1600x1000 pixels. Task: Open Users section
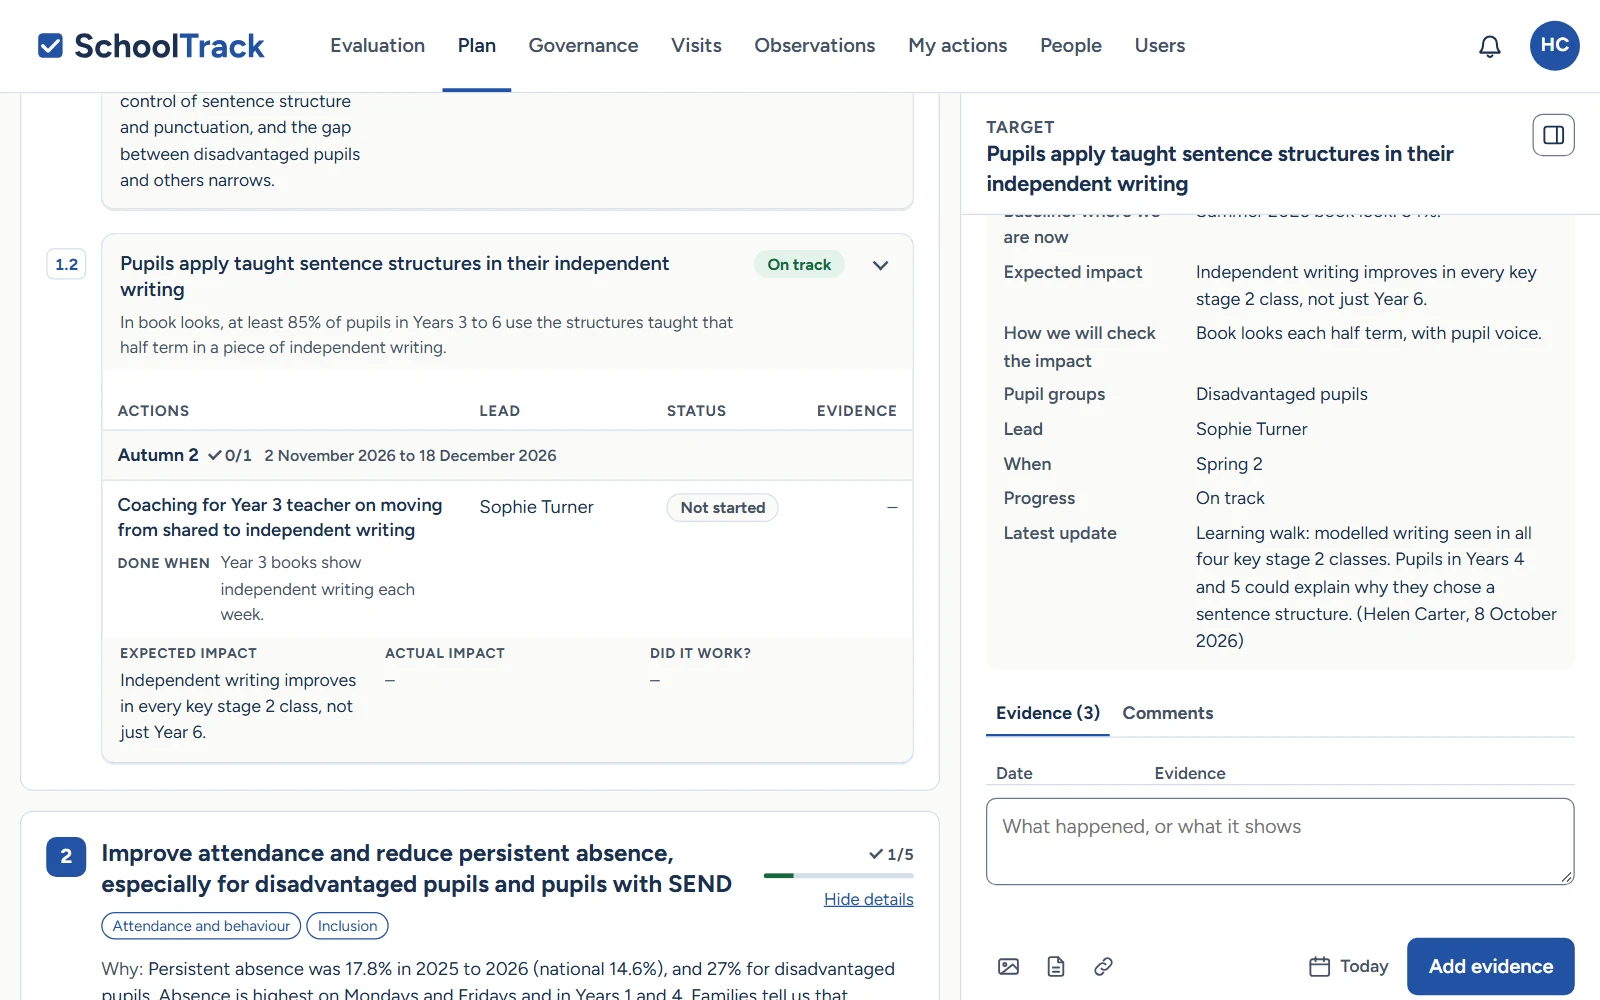point(1159,46)
